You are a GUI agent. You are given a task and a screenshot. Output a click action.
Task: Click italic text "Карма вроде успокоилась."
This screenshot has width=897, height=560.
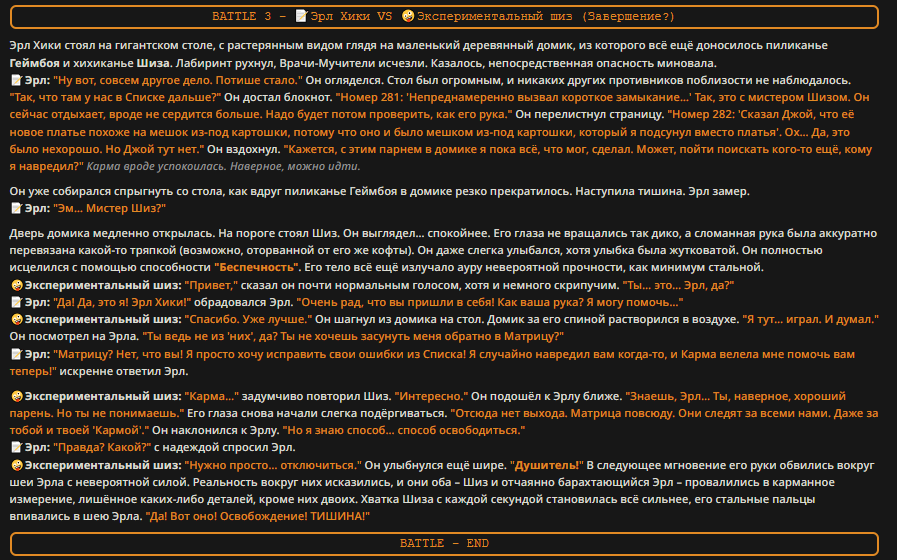(157, 166)
